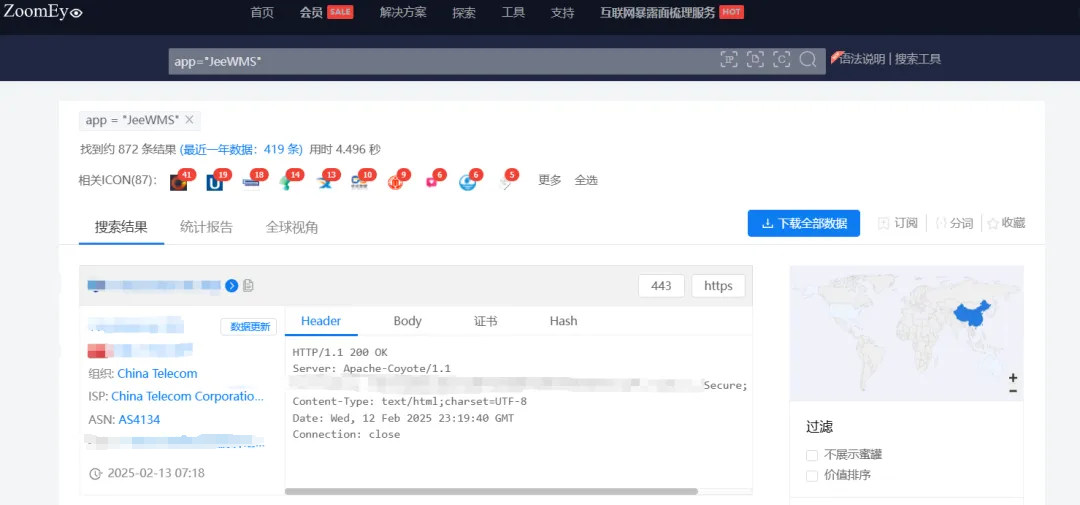Click 下载全部数据 button
Viewport: 1080px width, 505px height.
(804, 223)
